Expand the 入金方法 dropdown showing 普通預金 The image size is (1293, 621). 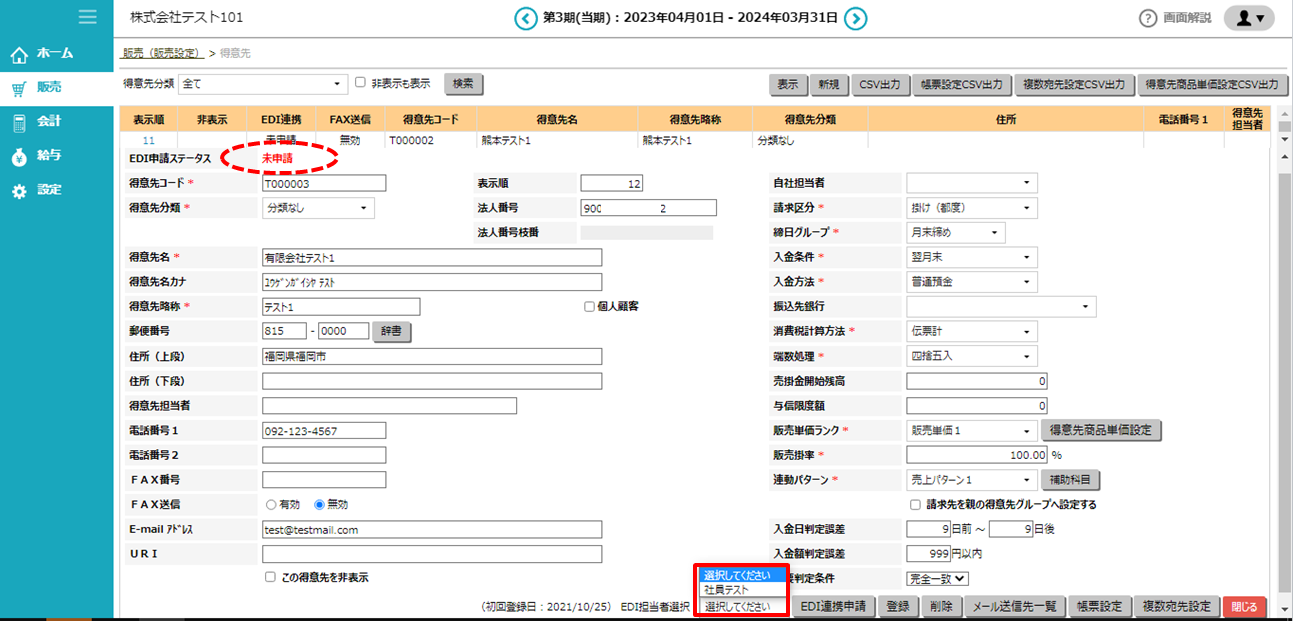tap(971, 281)
